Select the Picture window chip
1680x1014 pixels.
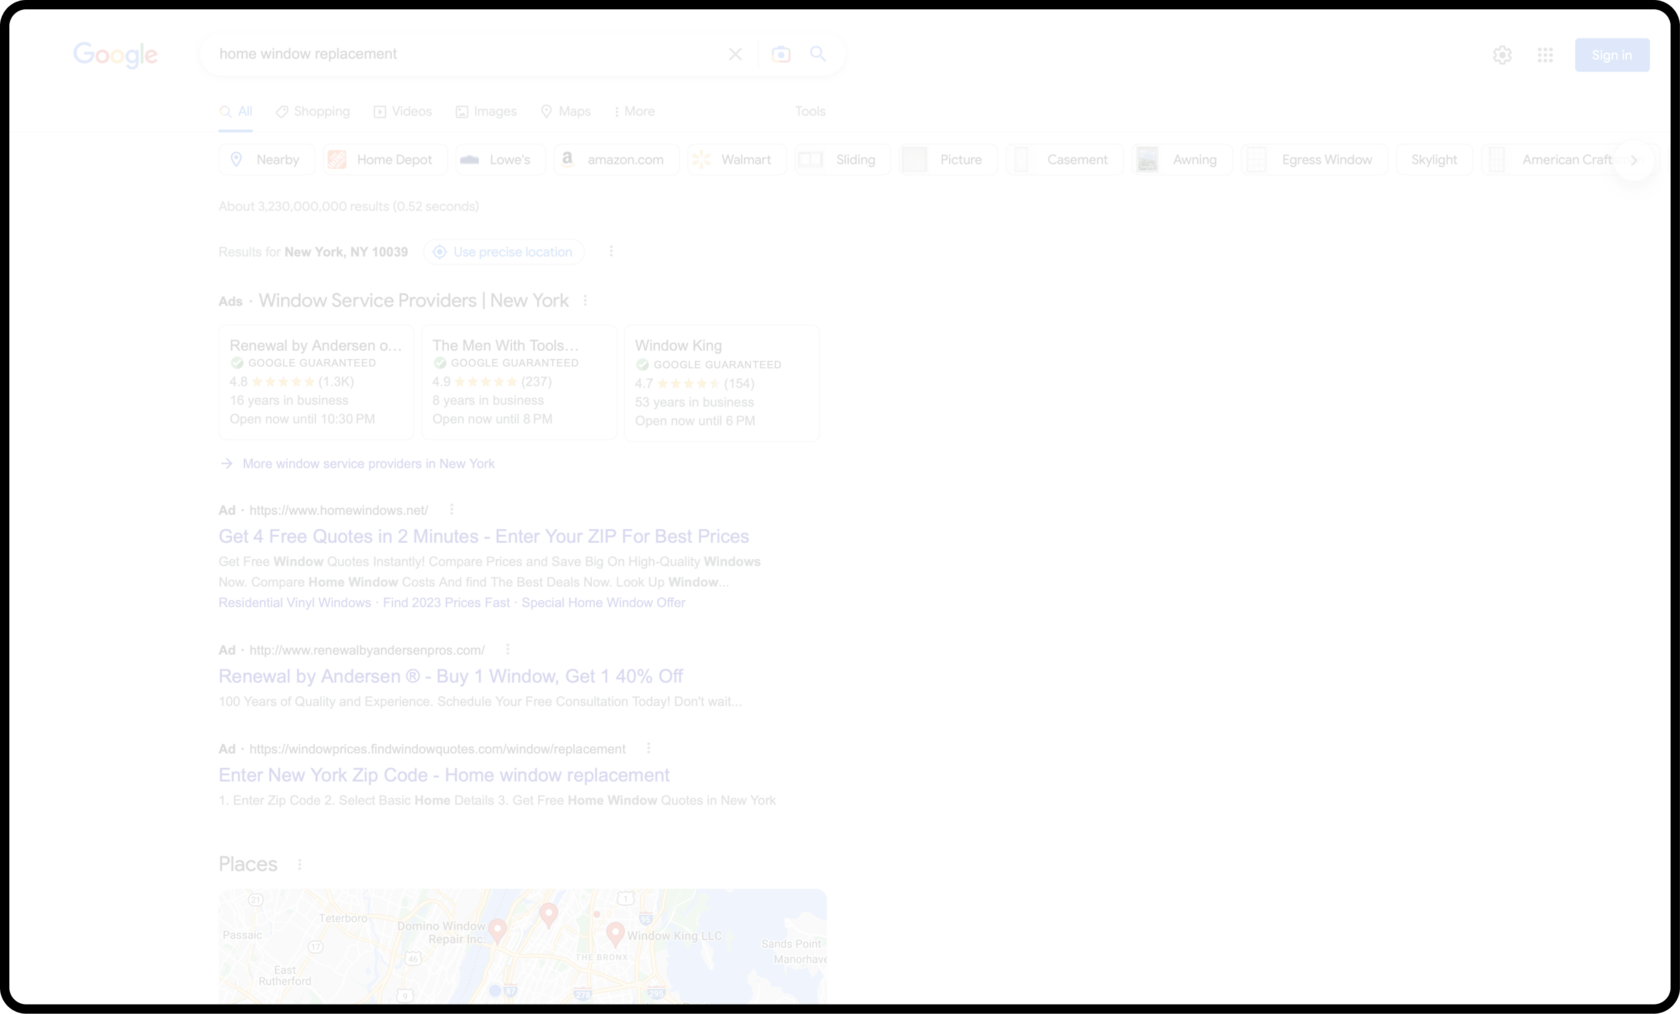(946, 160)
